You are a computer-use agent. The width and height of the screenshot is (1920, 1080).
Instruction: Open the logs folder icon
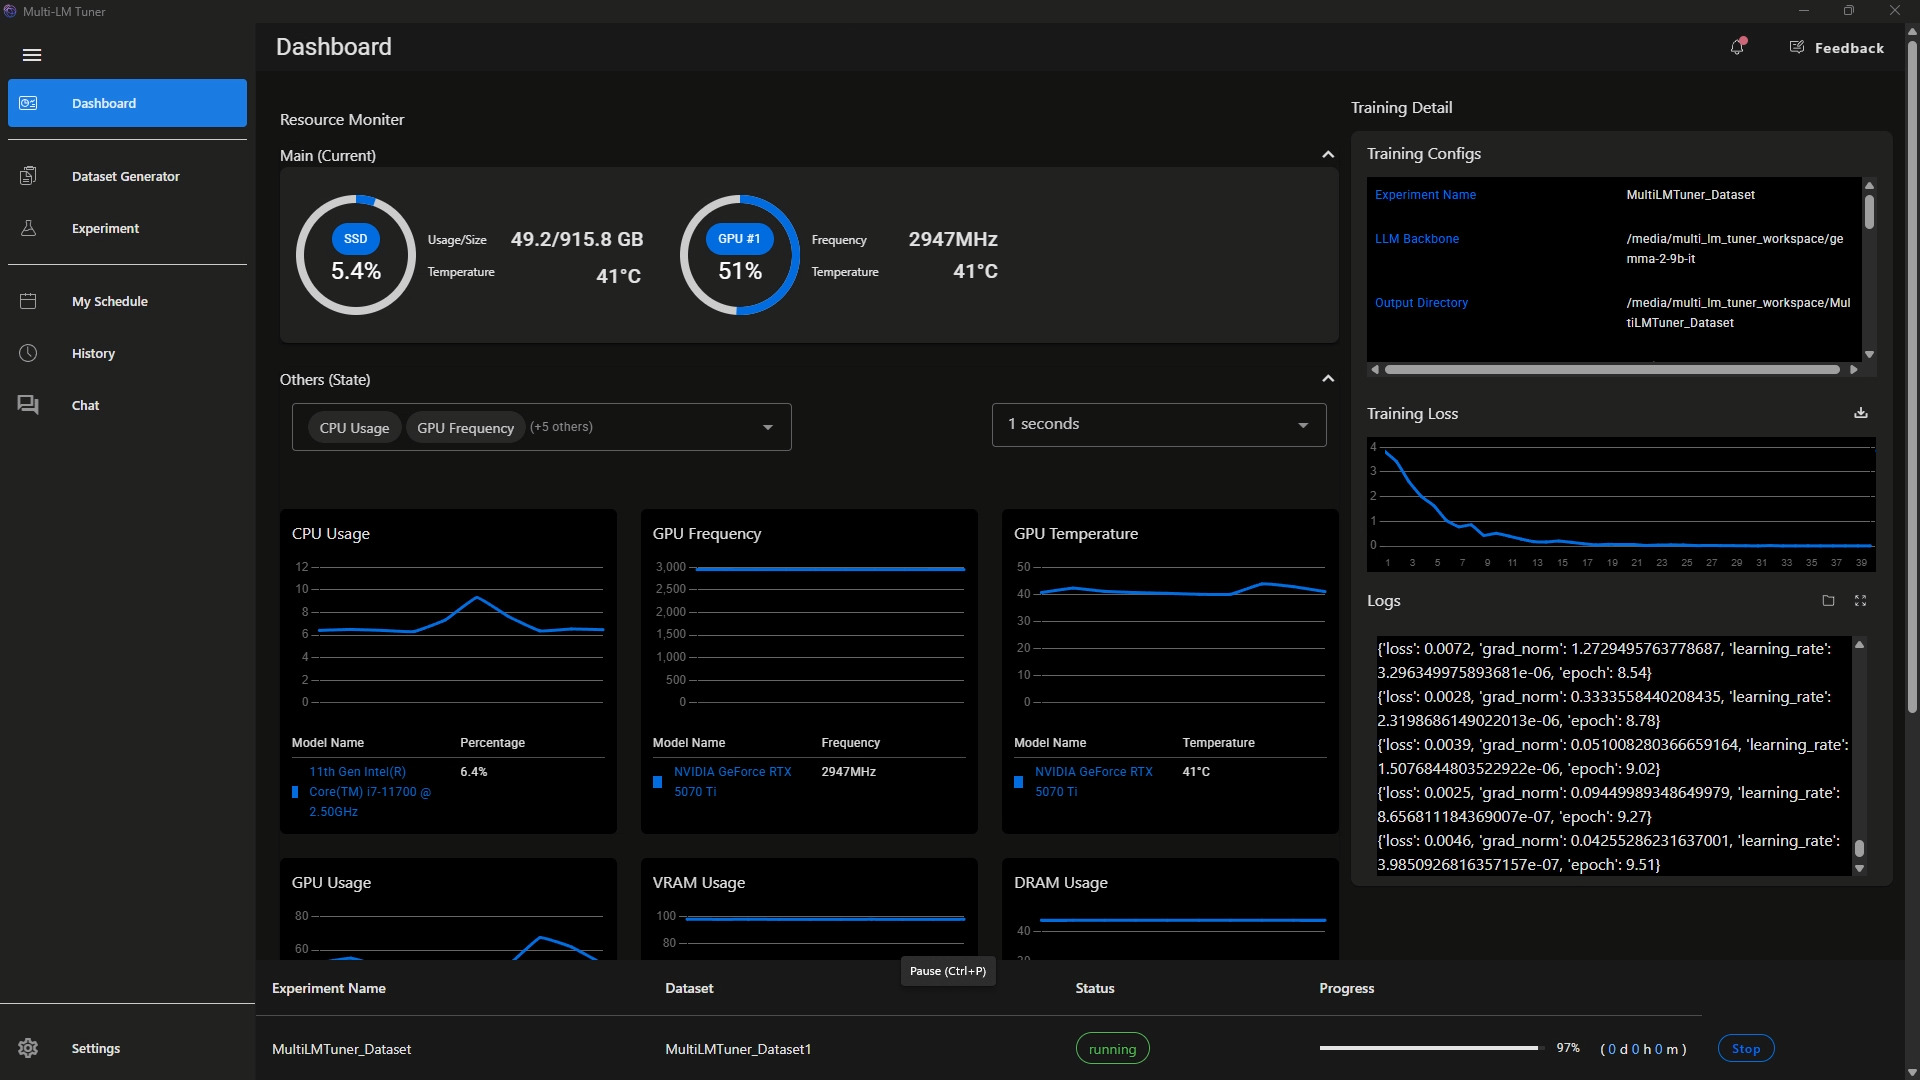click(1828, 601)
